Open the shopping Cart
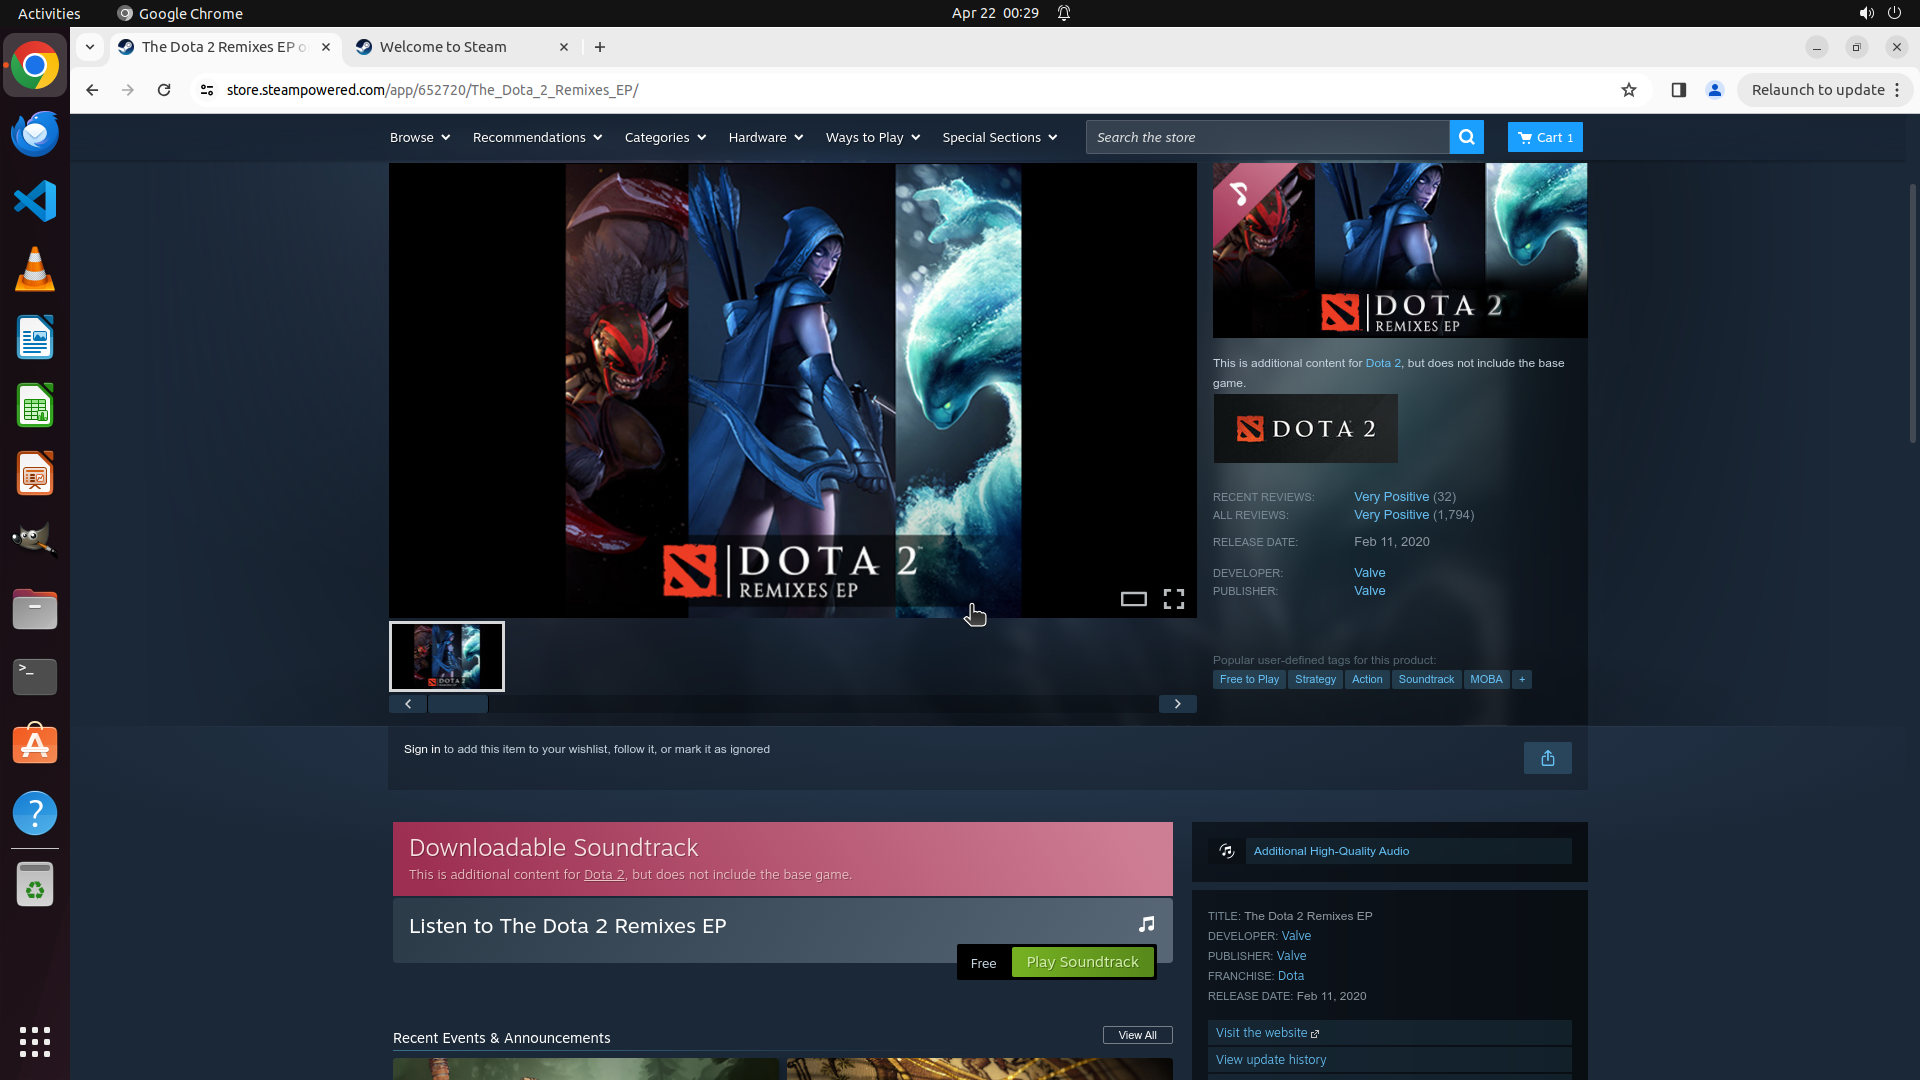The height and width of the screenshot is (1080, 1920). tap(1544, 137)
